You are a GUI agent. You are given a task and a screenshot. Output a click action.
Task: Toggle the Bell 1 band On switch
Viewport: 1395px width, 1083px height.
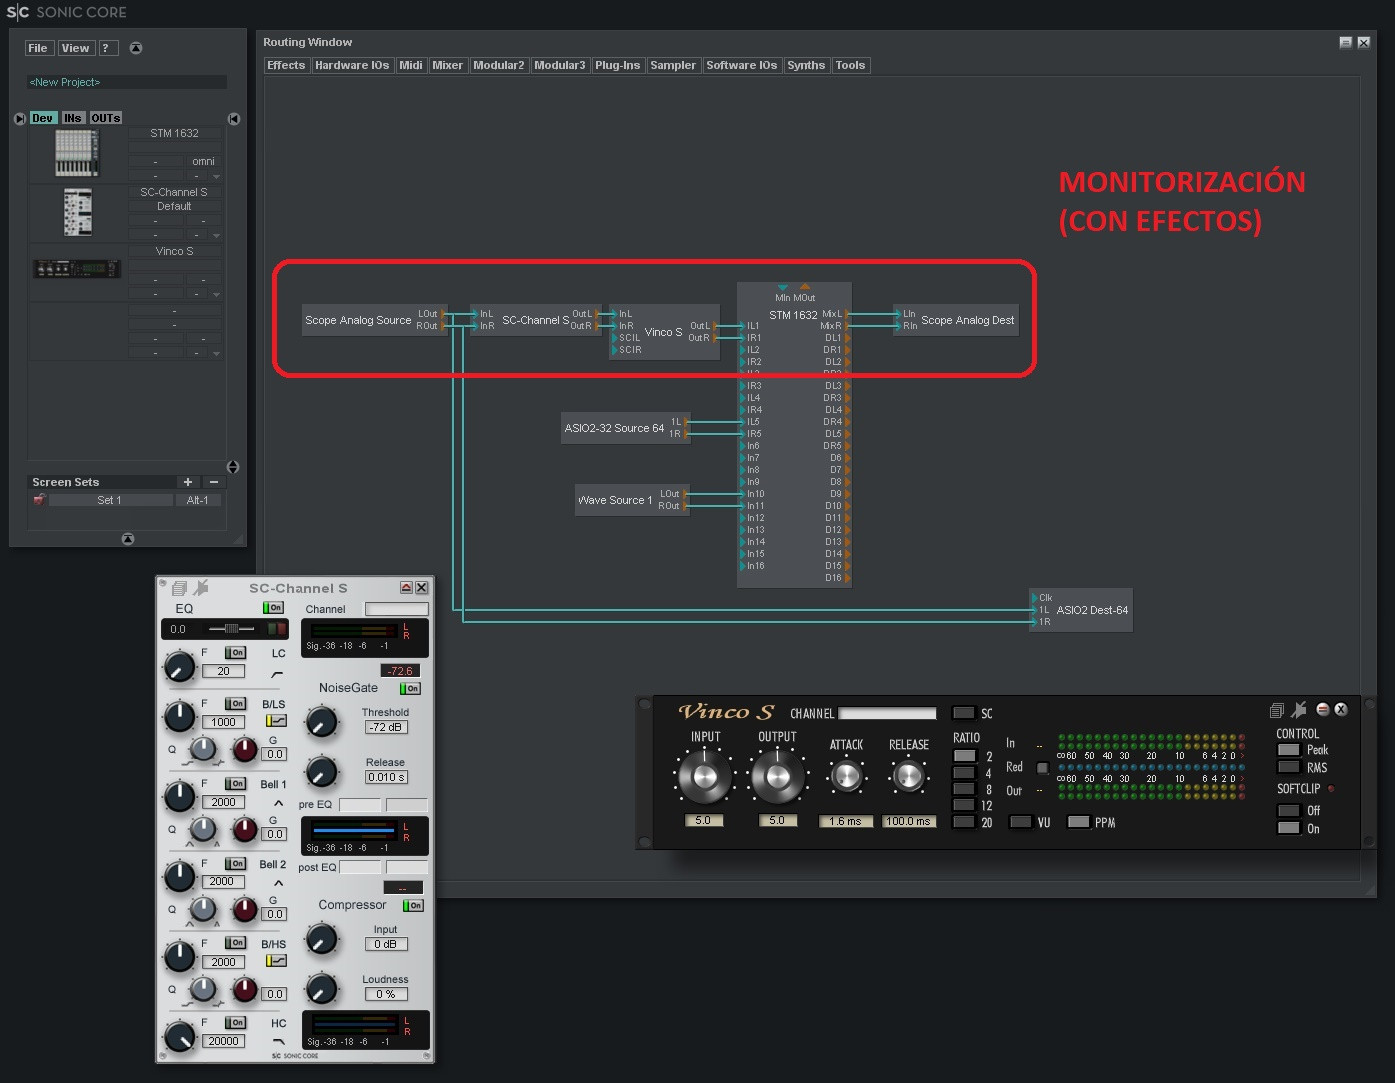coord(235,783)
